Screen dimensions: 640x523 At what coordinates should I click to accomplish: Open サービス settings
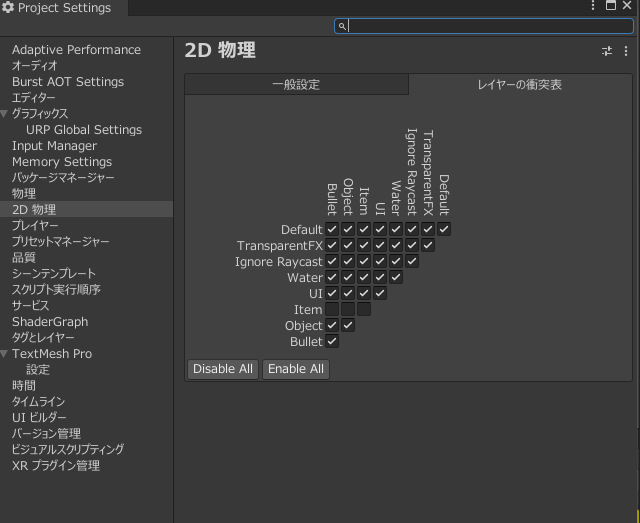(30, 306)
